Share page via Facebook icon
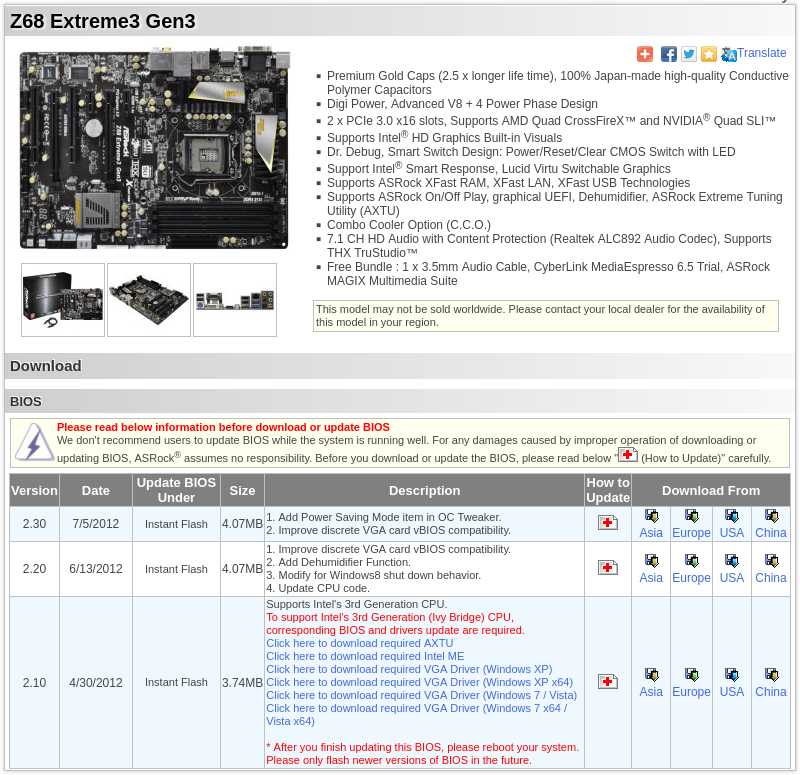 coord(668,54)
